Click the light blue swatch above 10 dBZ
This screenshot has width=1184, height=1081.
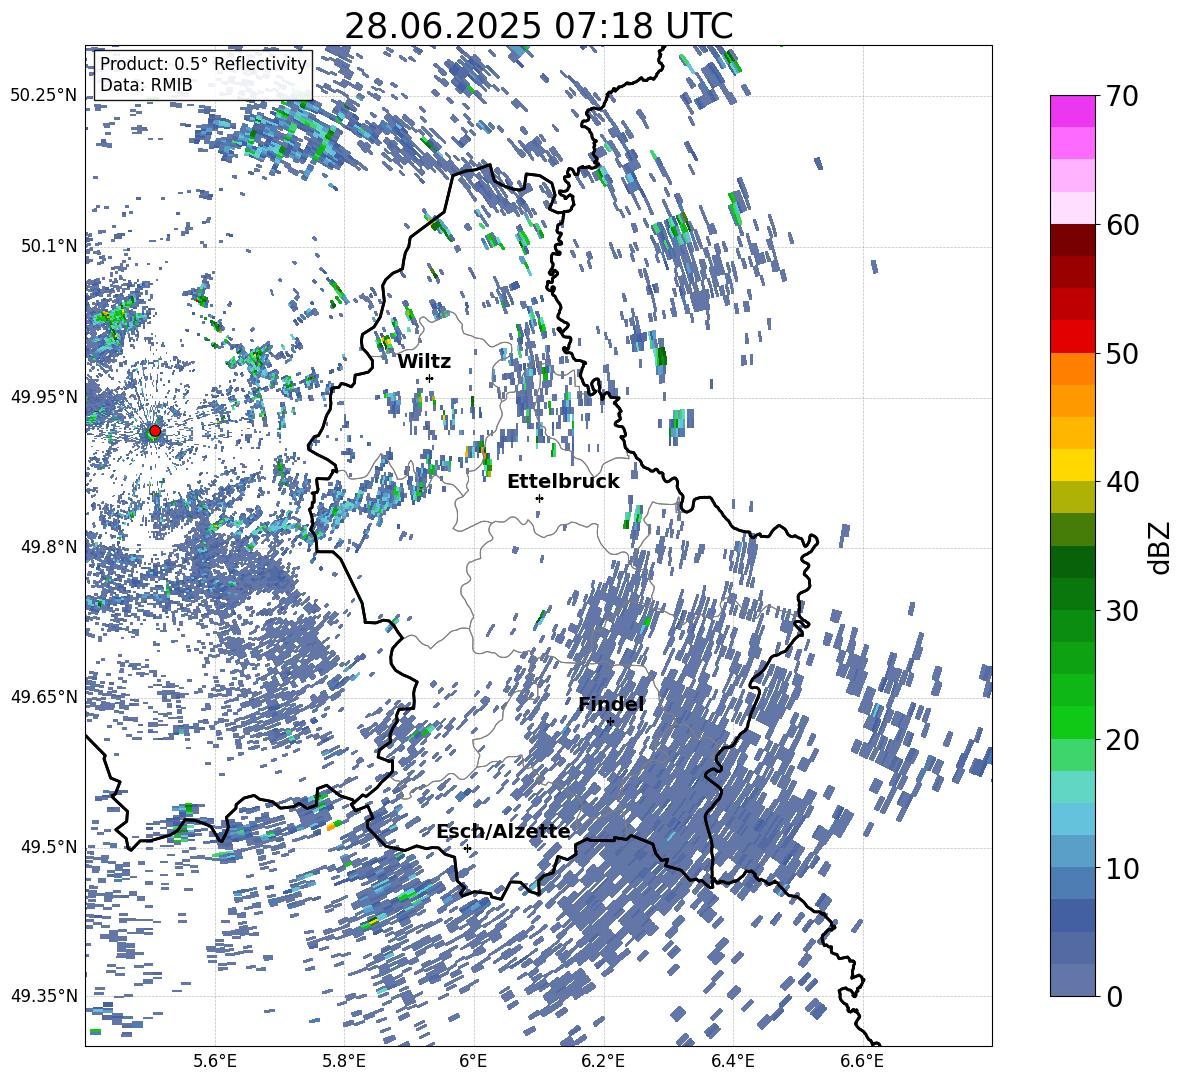point(1072,852)
